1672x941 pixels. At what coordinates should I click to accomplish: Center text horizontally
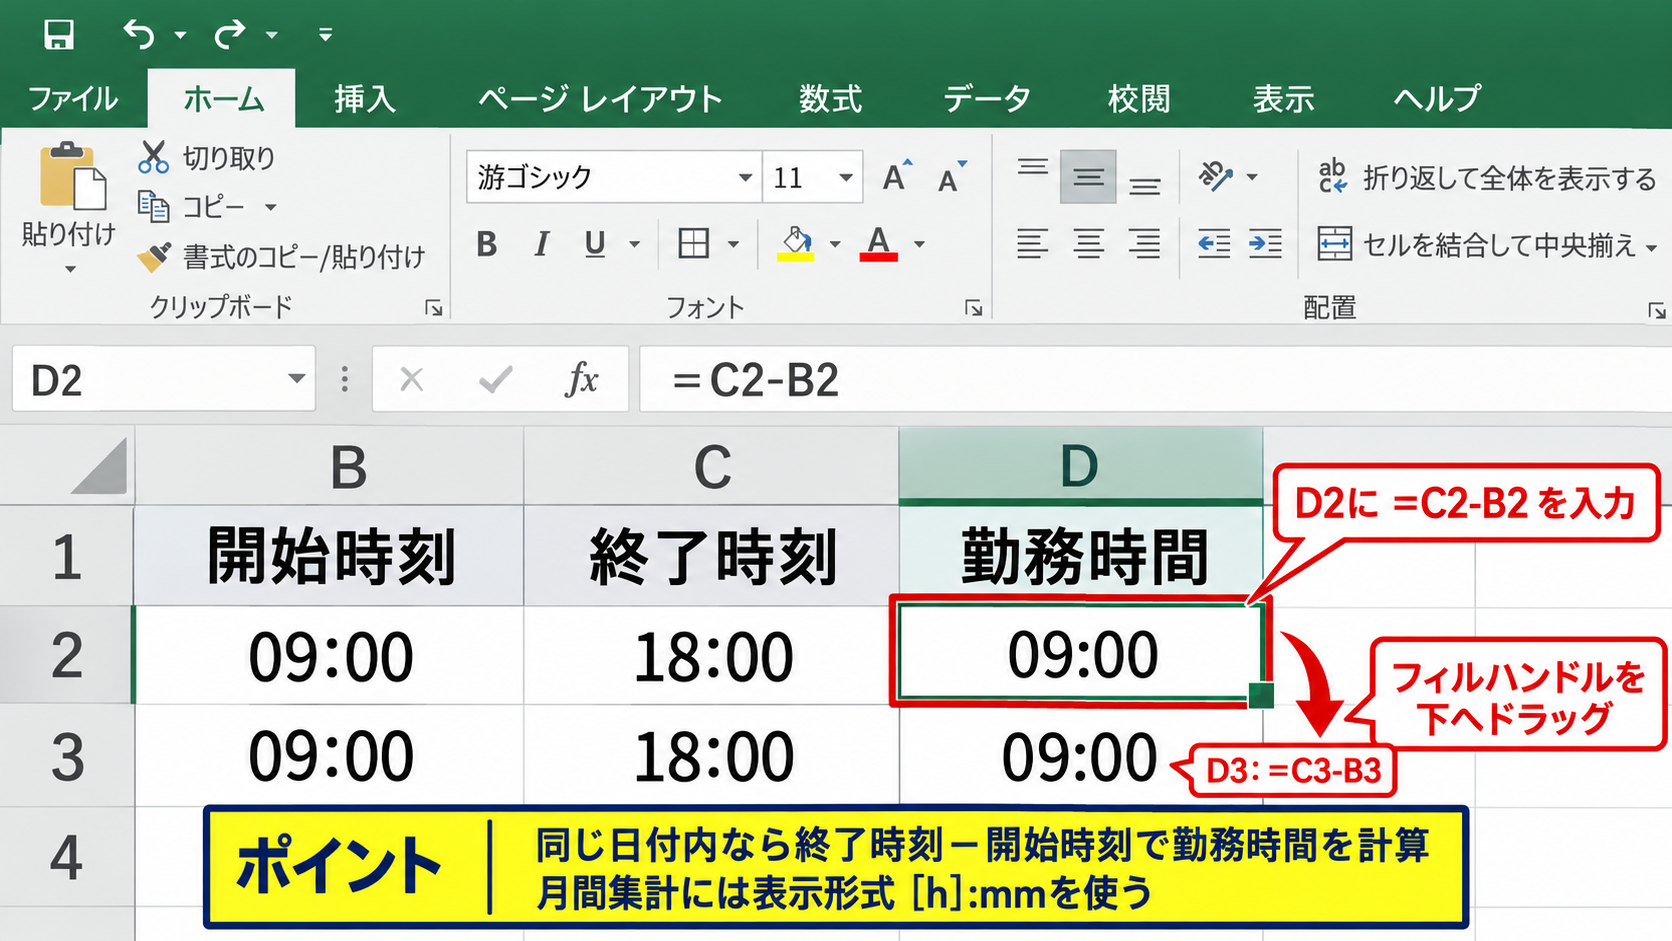(x=1088, y=243)
